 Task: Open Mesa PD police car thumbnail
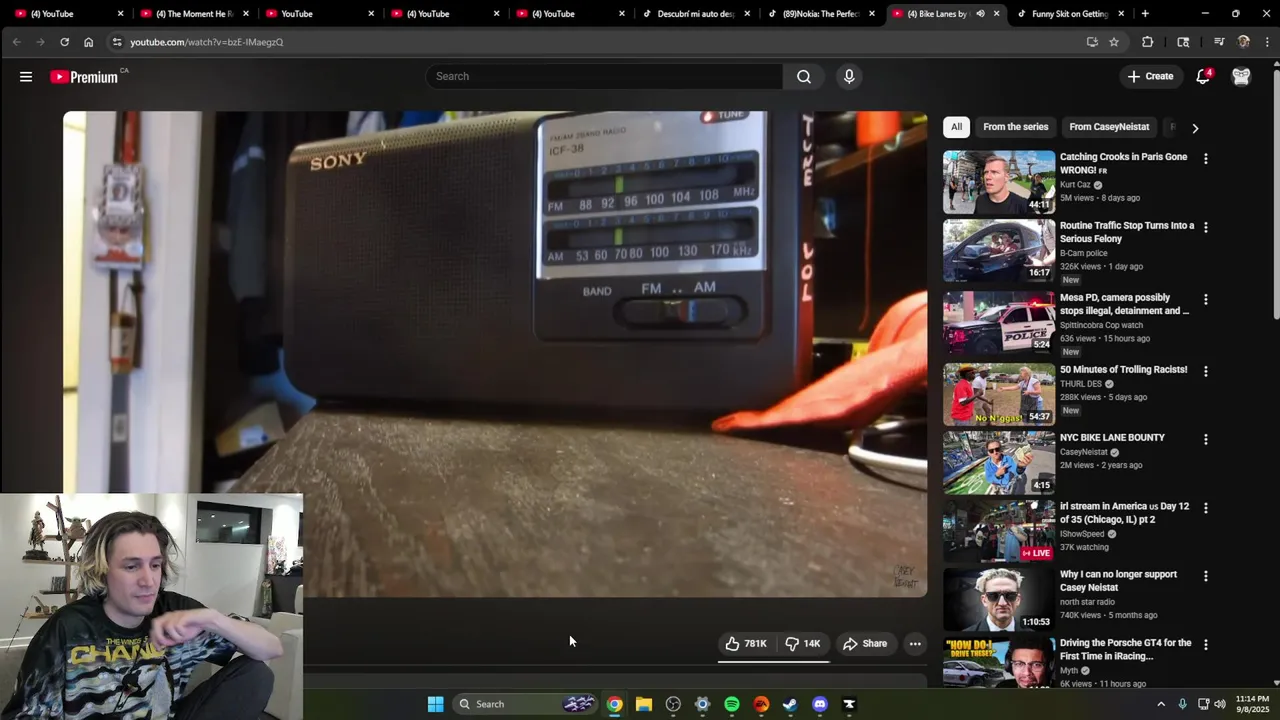(999, 323)
